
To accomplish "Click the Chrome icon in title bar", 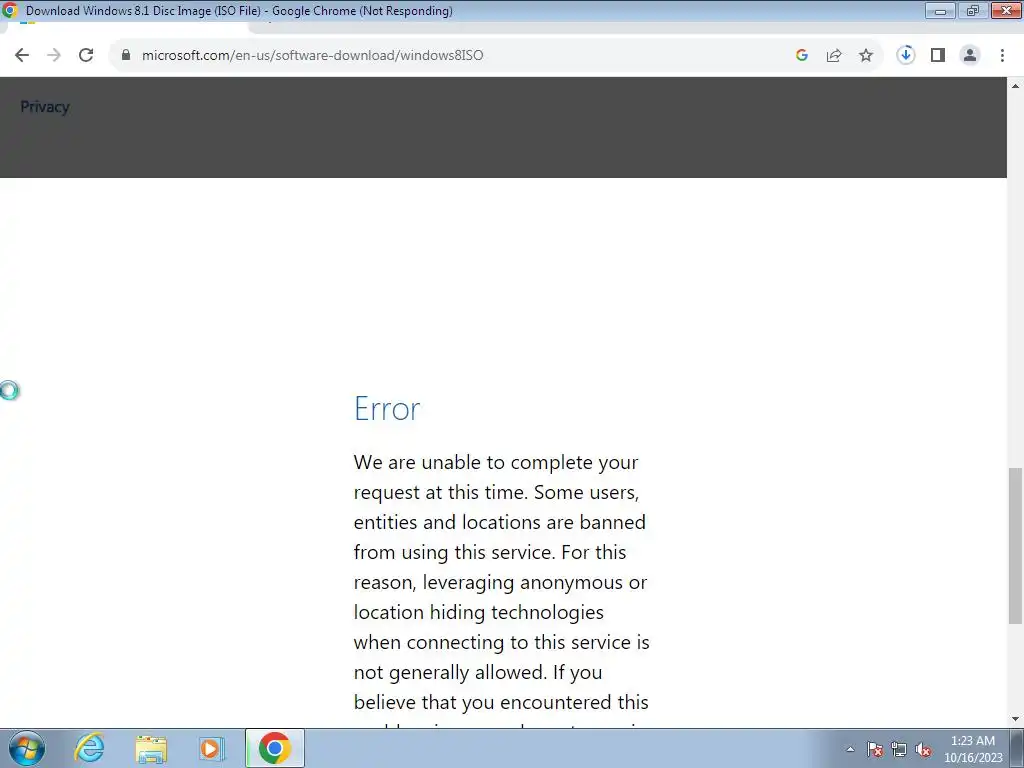I will (10, 10).
